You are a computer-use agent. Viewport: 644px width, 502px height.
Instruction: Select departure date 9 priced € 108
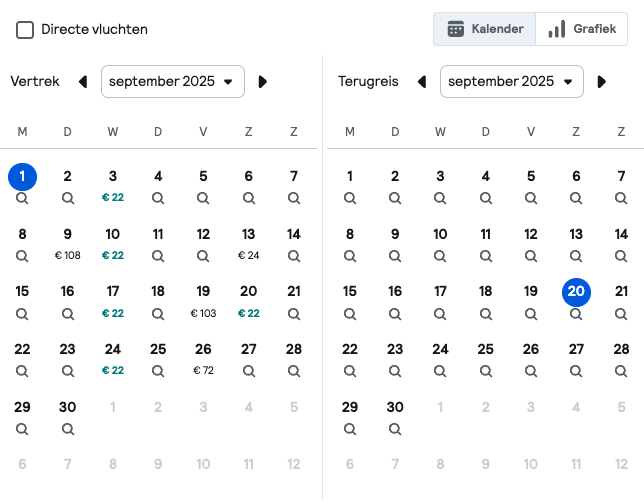point(68,244)
